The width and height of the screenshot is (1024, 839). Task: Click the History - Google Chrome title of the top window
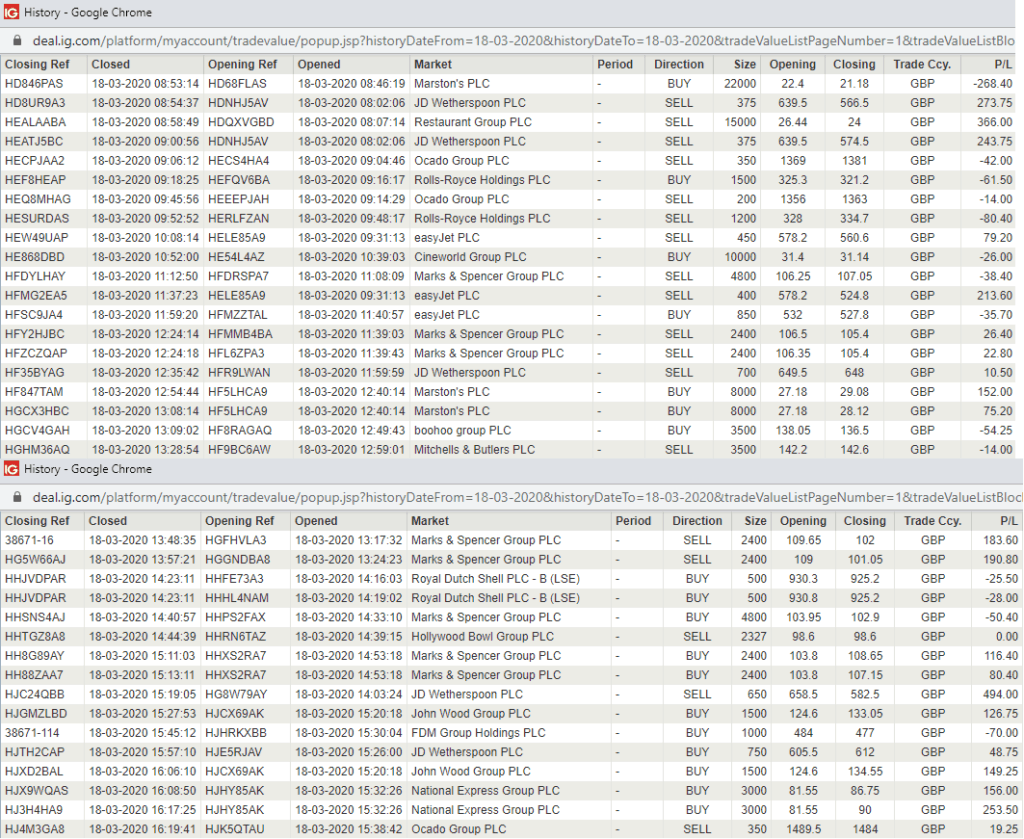pos(88,12)
